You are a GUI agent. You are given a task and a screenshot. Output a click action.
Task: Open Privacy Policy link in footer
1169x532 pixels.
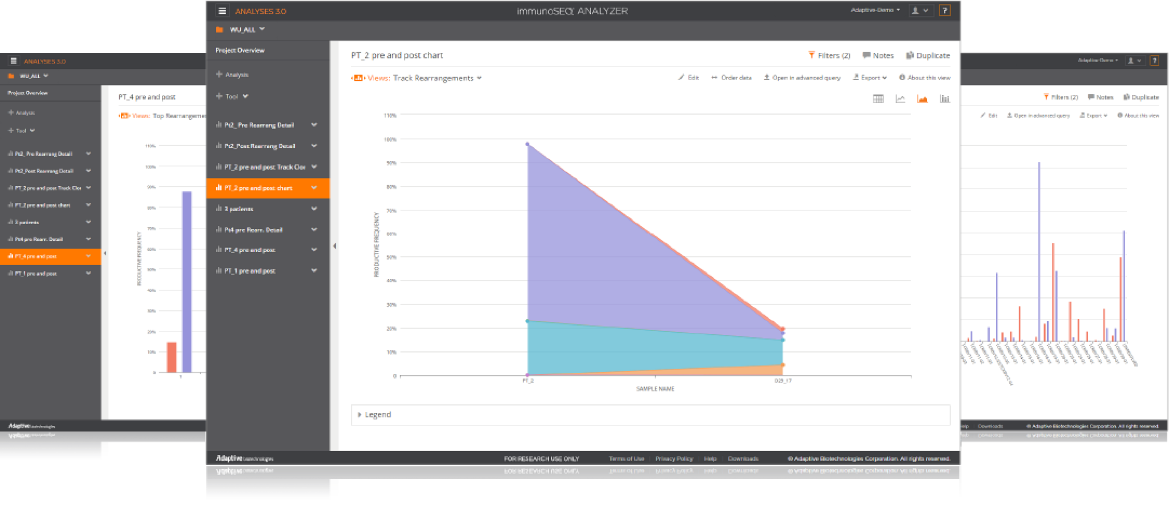click(x=674, y=458)
